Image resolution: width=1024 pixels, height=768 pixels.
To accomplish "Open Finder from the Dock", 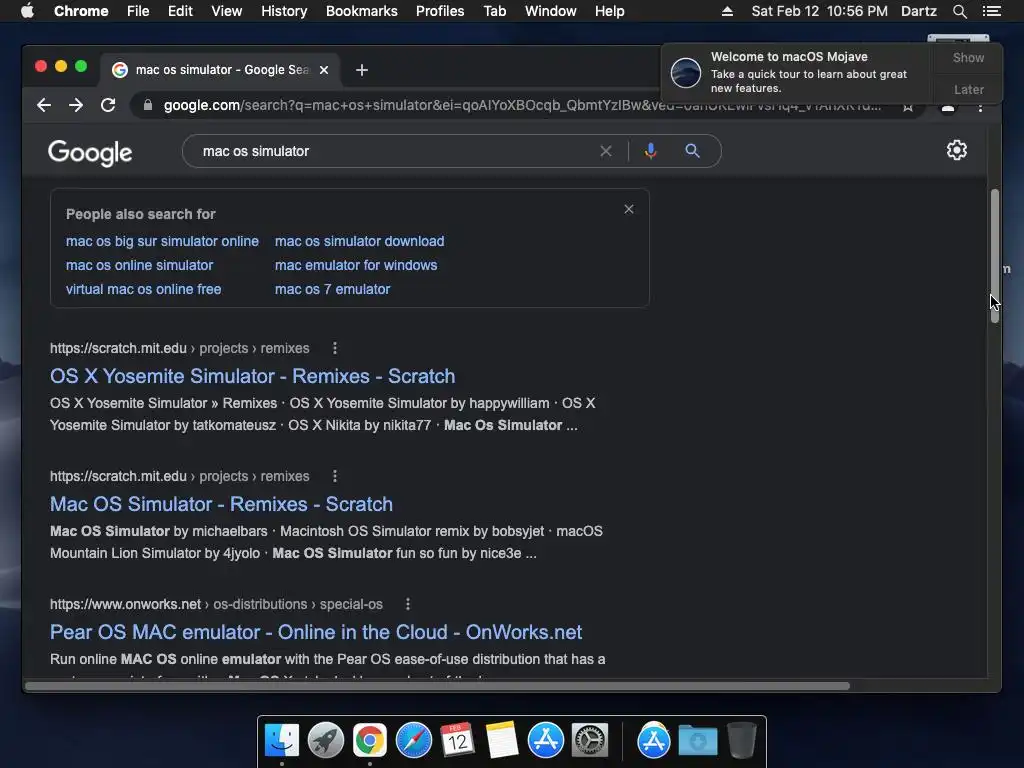I will [x=282, y=741].
